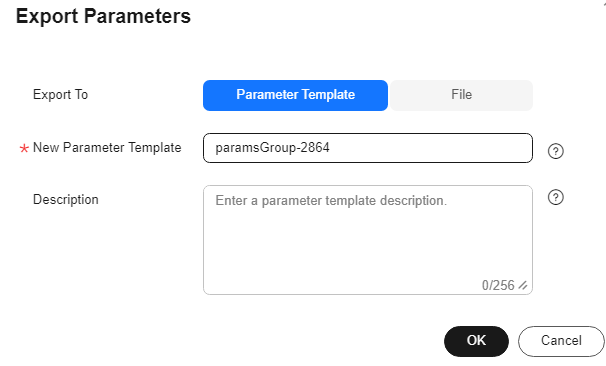Click the blank area below File option
This screenshot has width=606, height=366.
[x=461, y=122]
